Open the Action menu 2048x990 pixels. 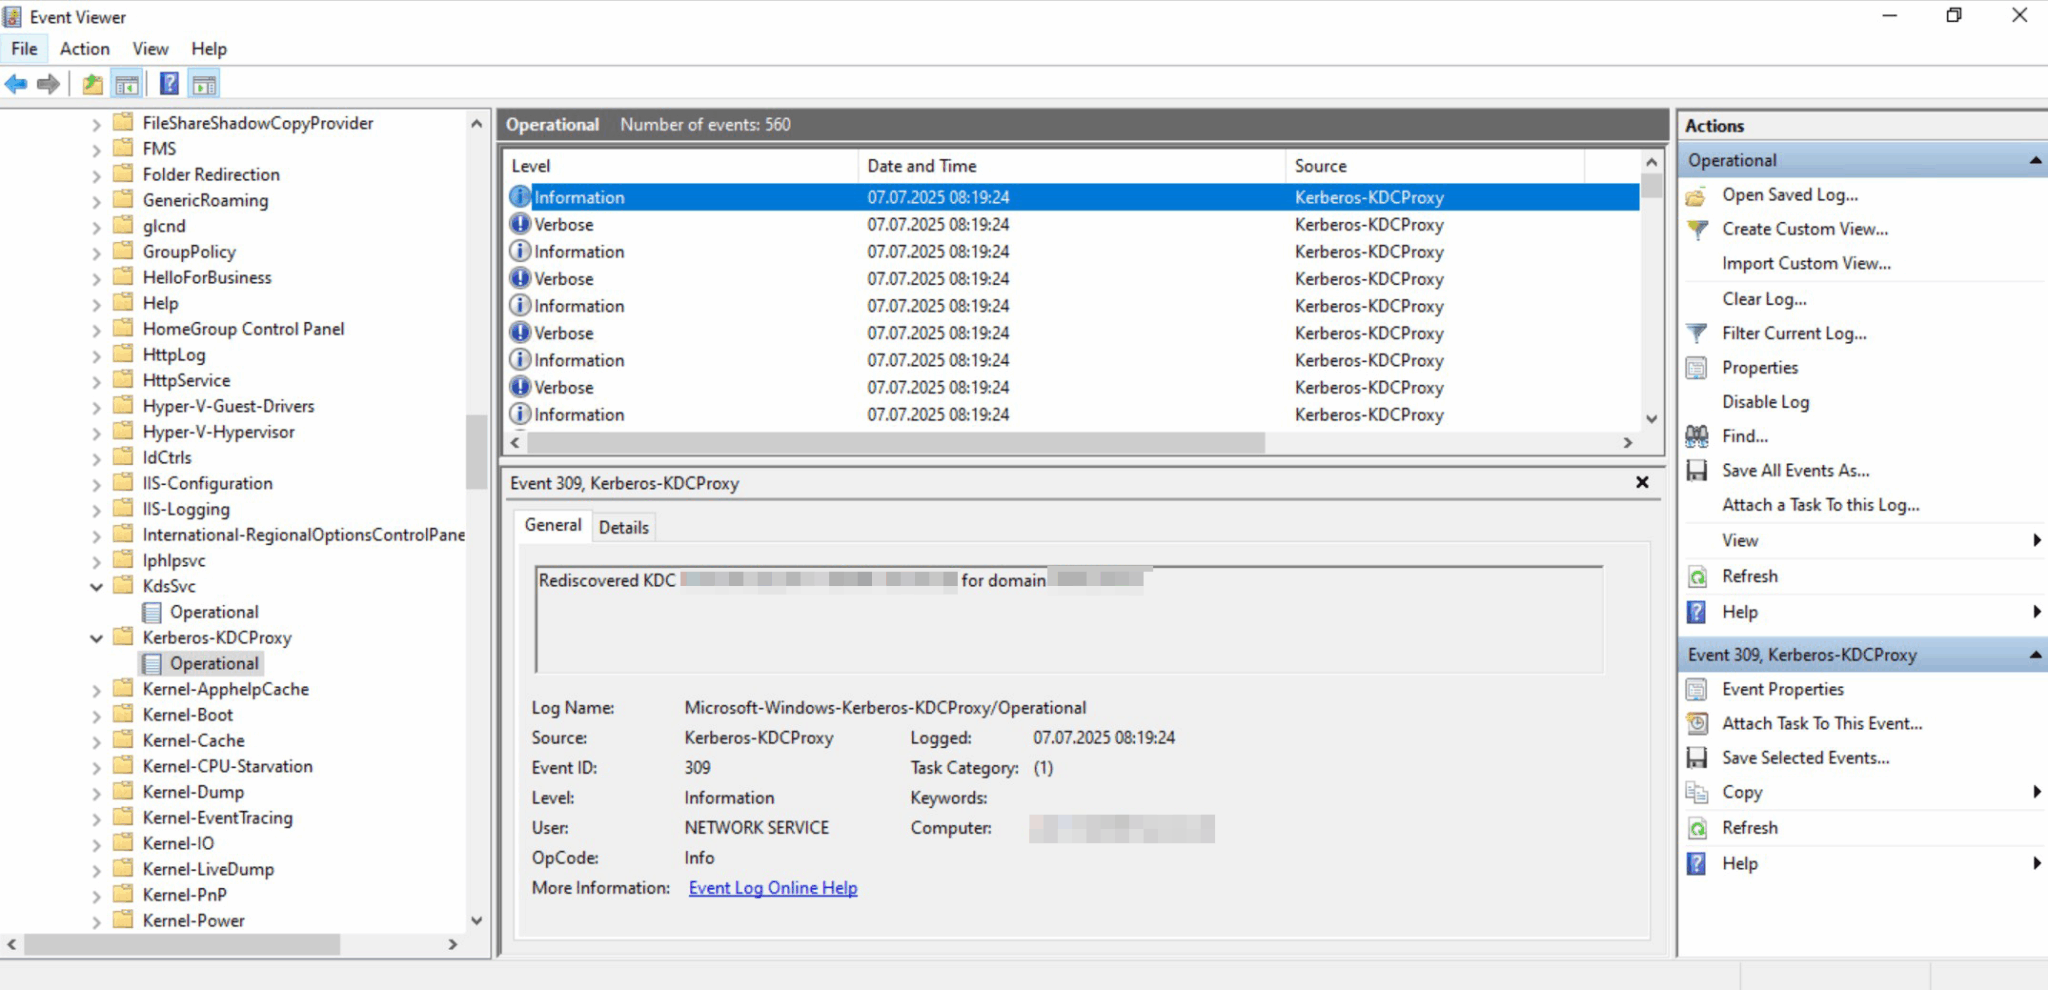coord(84,48)
